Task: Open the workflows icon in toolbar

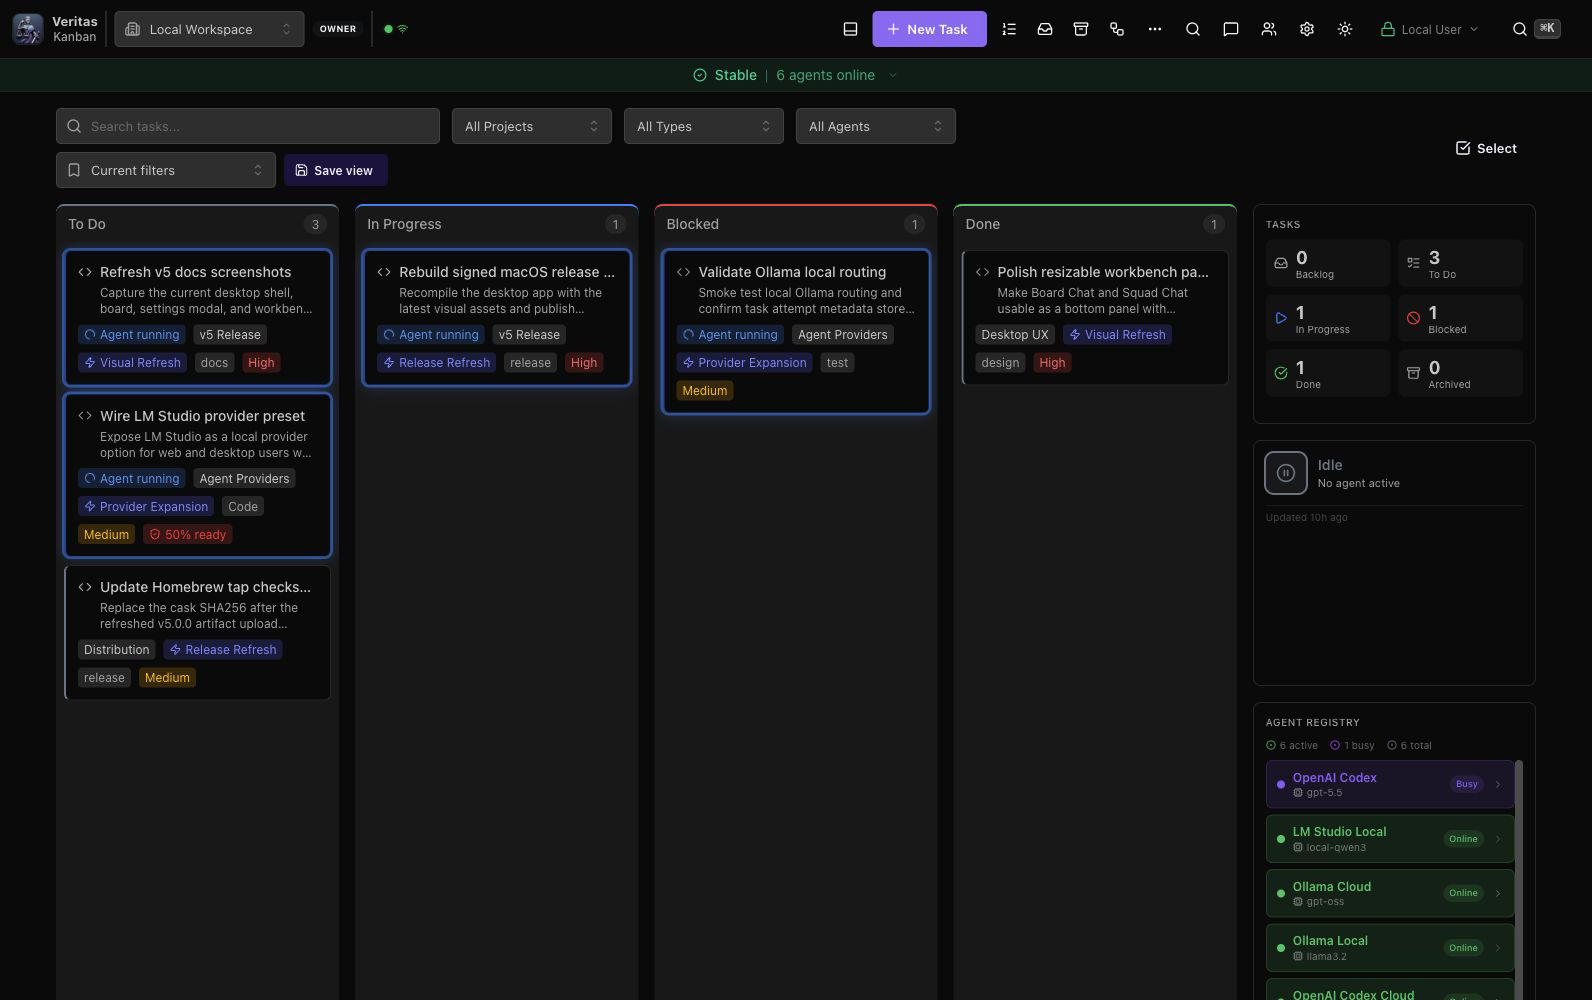Action: pyautogui.click(x=1117, y=29)
